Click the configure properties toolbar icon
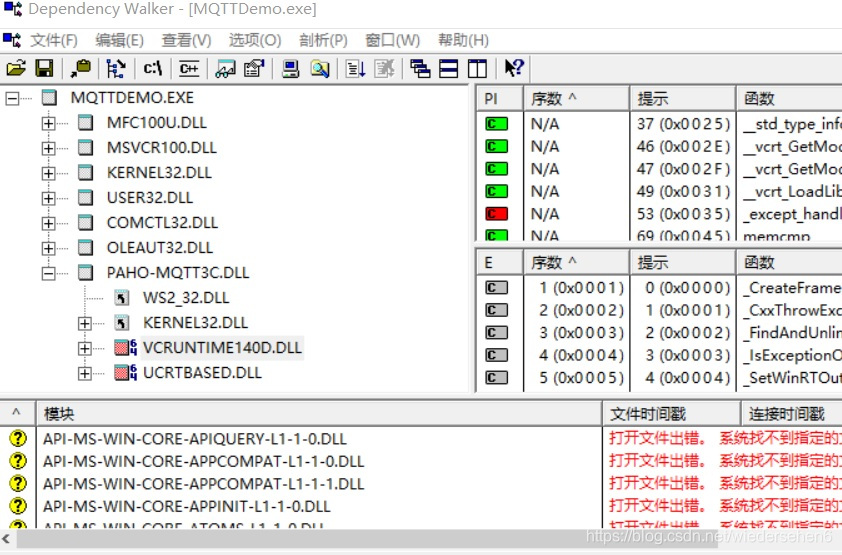Viewport: 842px width, 555px height. point(254,69)
